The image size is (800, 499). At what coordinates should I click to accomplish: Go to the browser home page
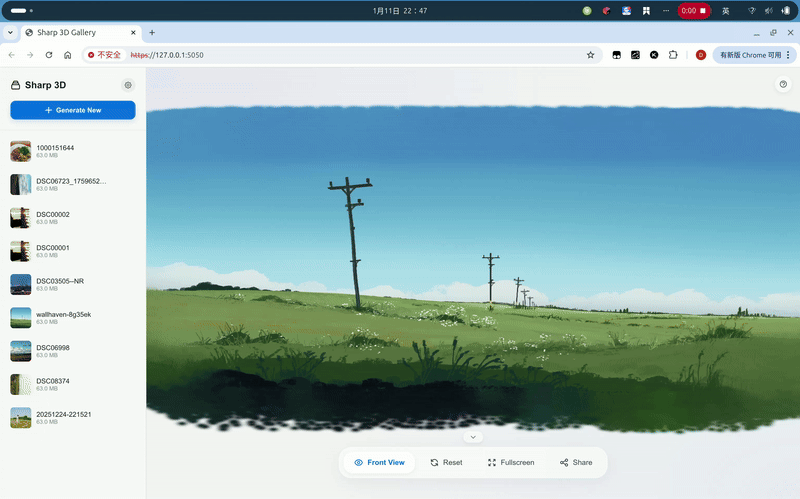click(x=67, y=55)
